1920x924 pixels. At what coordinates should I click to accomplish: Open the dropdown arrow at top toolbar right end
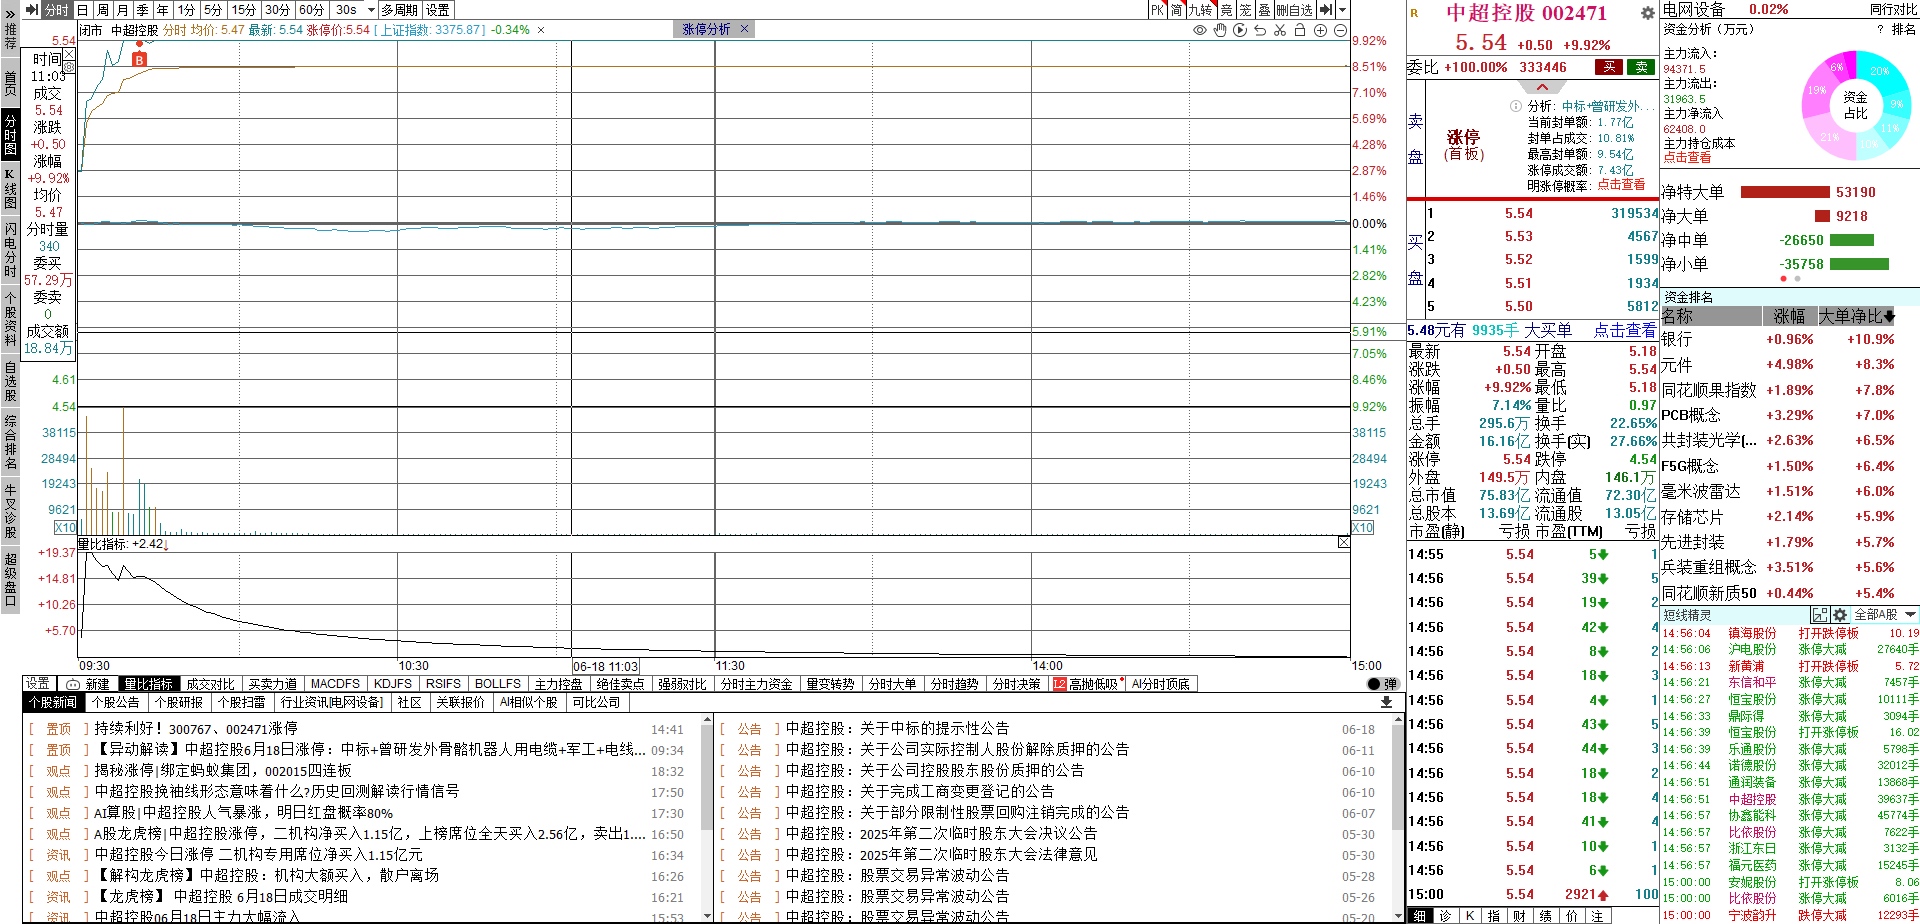[1342, 10]
